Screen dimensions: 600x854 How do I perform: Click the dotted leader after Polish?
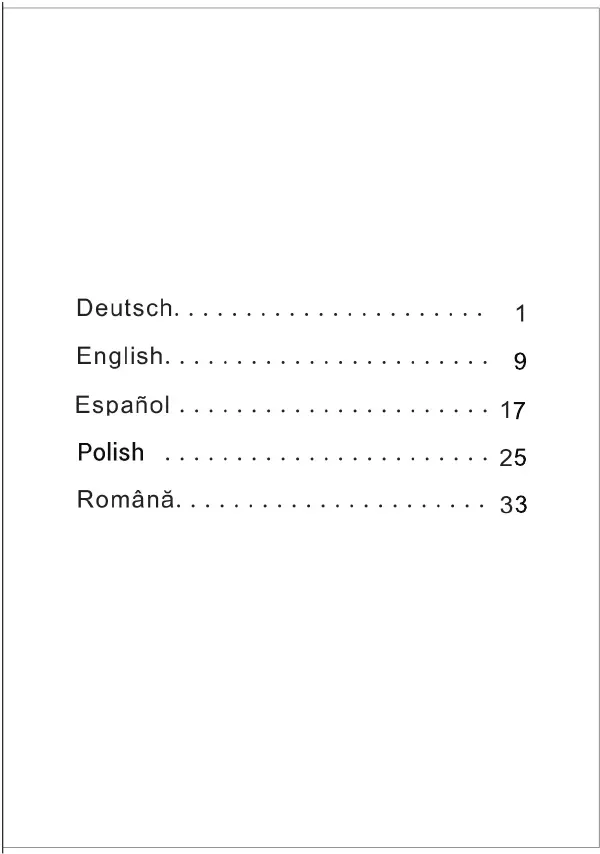[x=326, y=459]
